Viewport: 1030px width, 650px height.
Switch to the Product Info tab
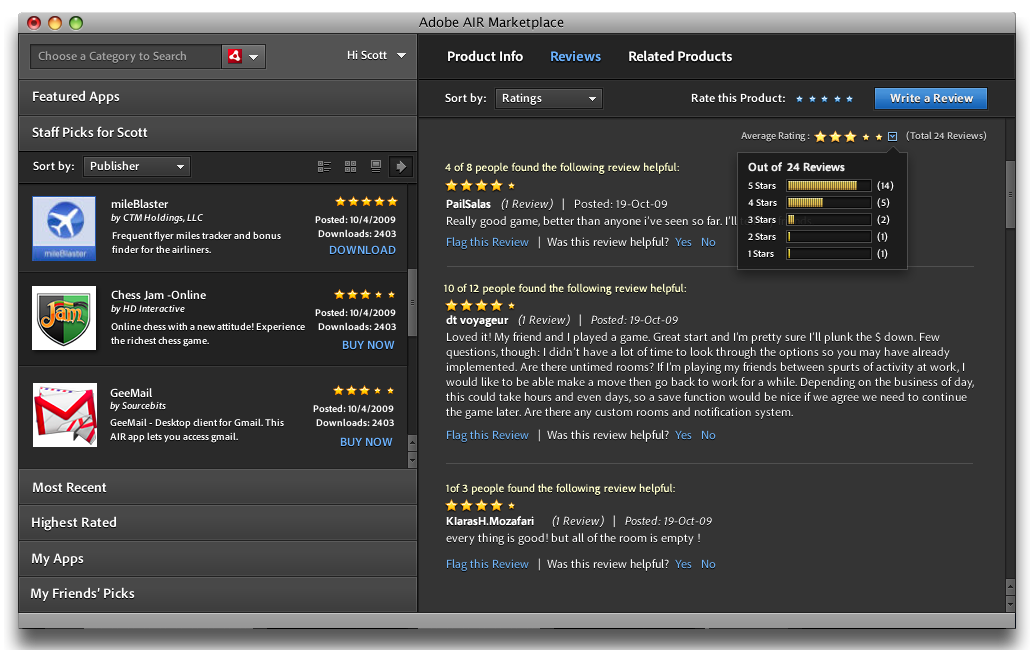click(x=485, y=56)
